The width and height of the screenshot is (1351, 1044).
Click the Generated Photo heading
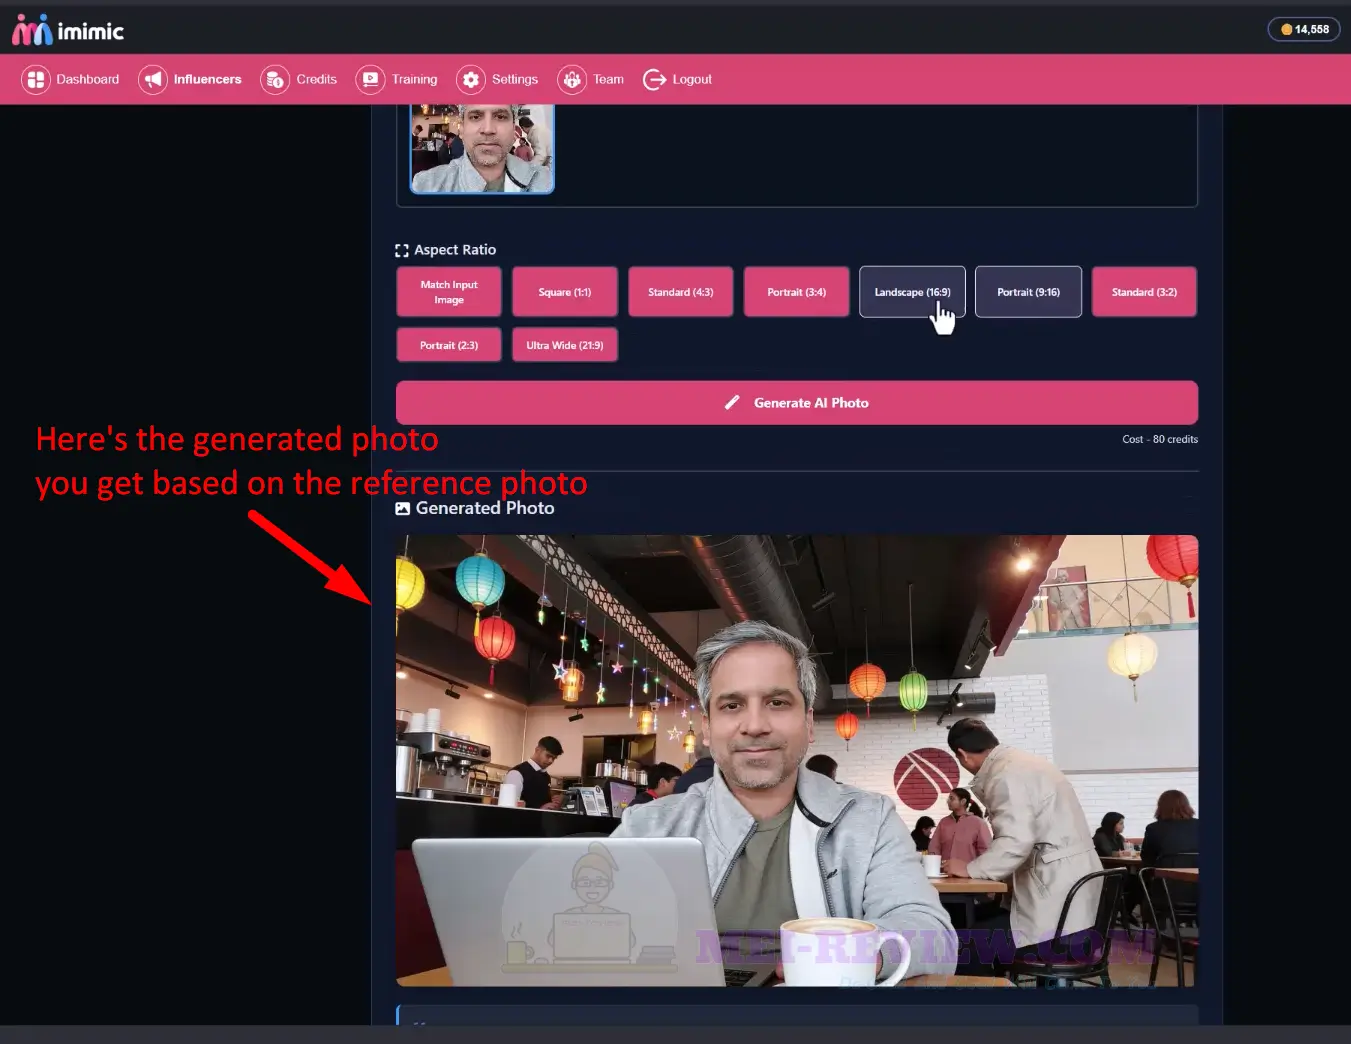pyautogui.click(x=485, y=508)
